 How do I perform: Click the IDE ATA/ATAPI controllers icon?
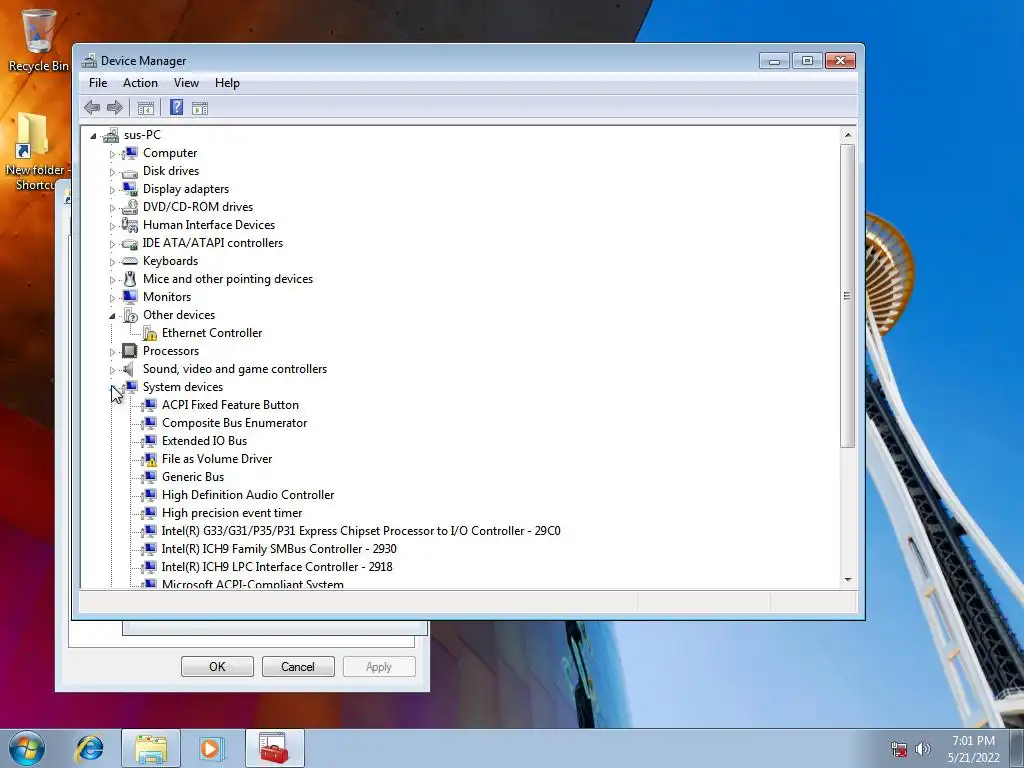coord(130,243)
